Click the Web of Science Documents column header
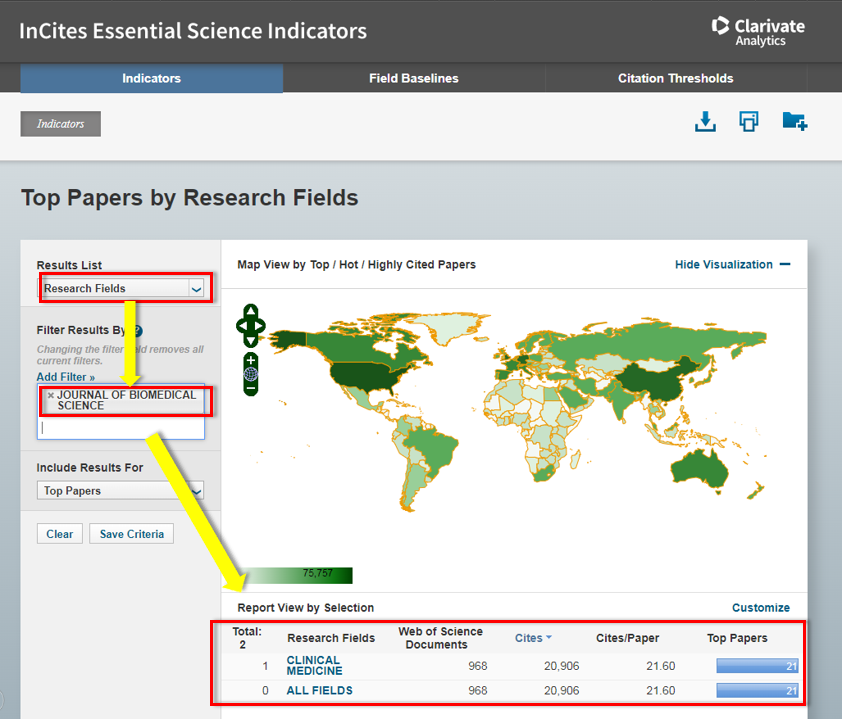The image size is (843, 719). (440, 638)
